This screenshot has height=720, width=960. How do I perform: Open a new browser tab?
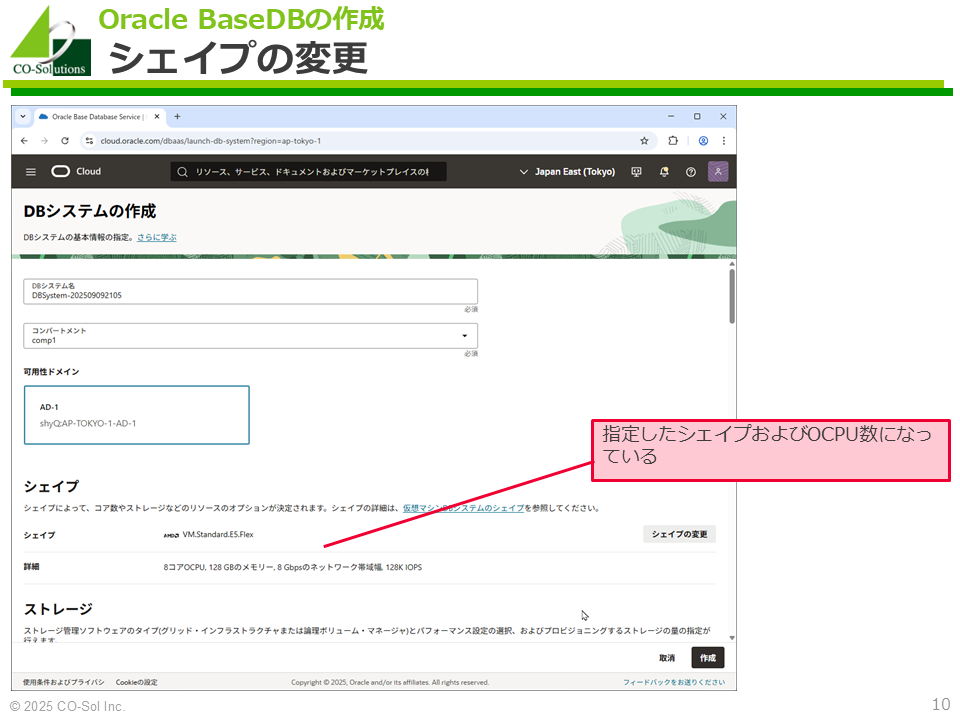pyautogui.click(x=178, y=116)
